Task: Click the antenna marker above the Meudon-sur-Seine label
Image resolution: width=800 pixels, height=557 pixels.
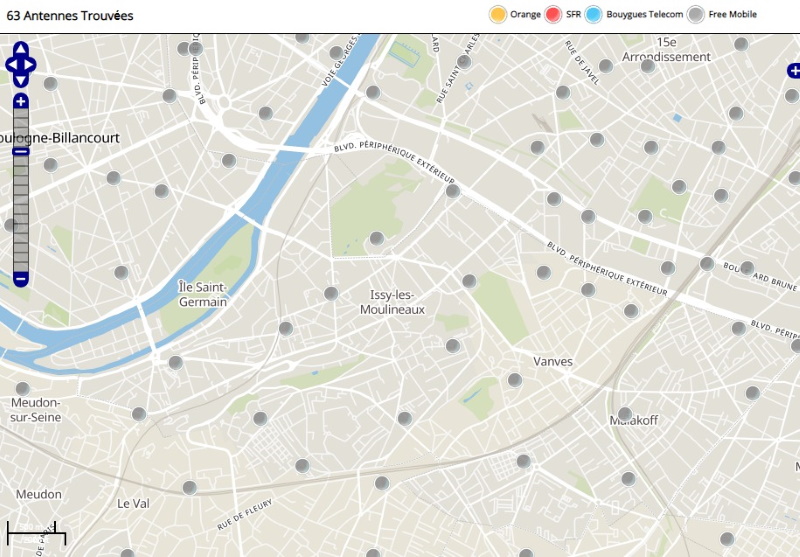Action: pyautogui.click(x=22, y=388)
